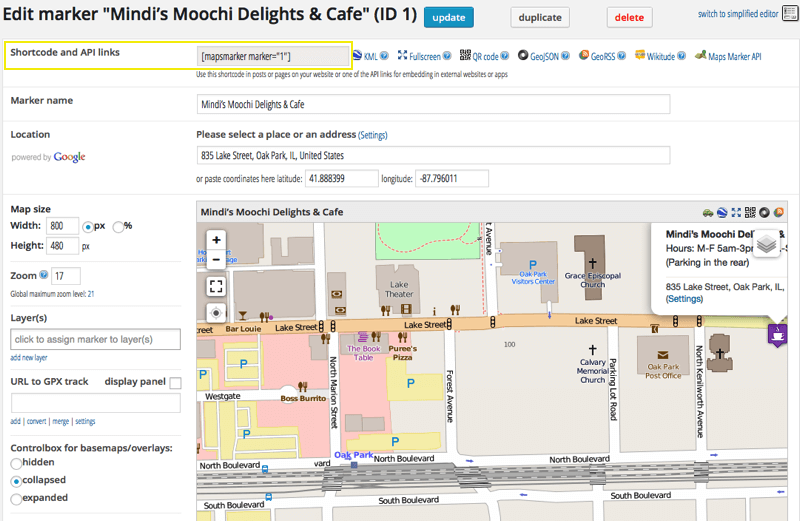Click the locate-me map control

216,313
